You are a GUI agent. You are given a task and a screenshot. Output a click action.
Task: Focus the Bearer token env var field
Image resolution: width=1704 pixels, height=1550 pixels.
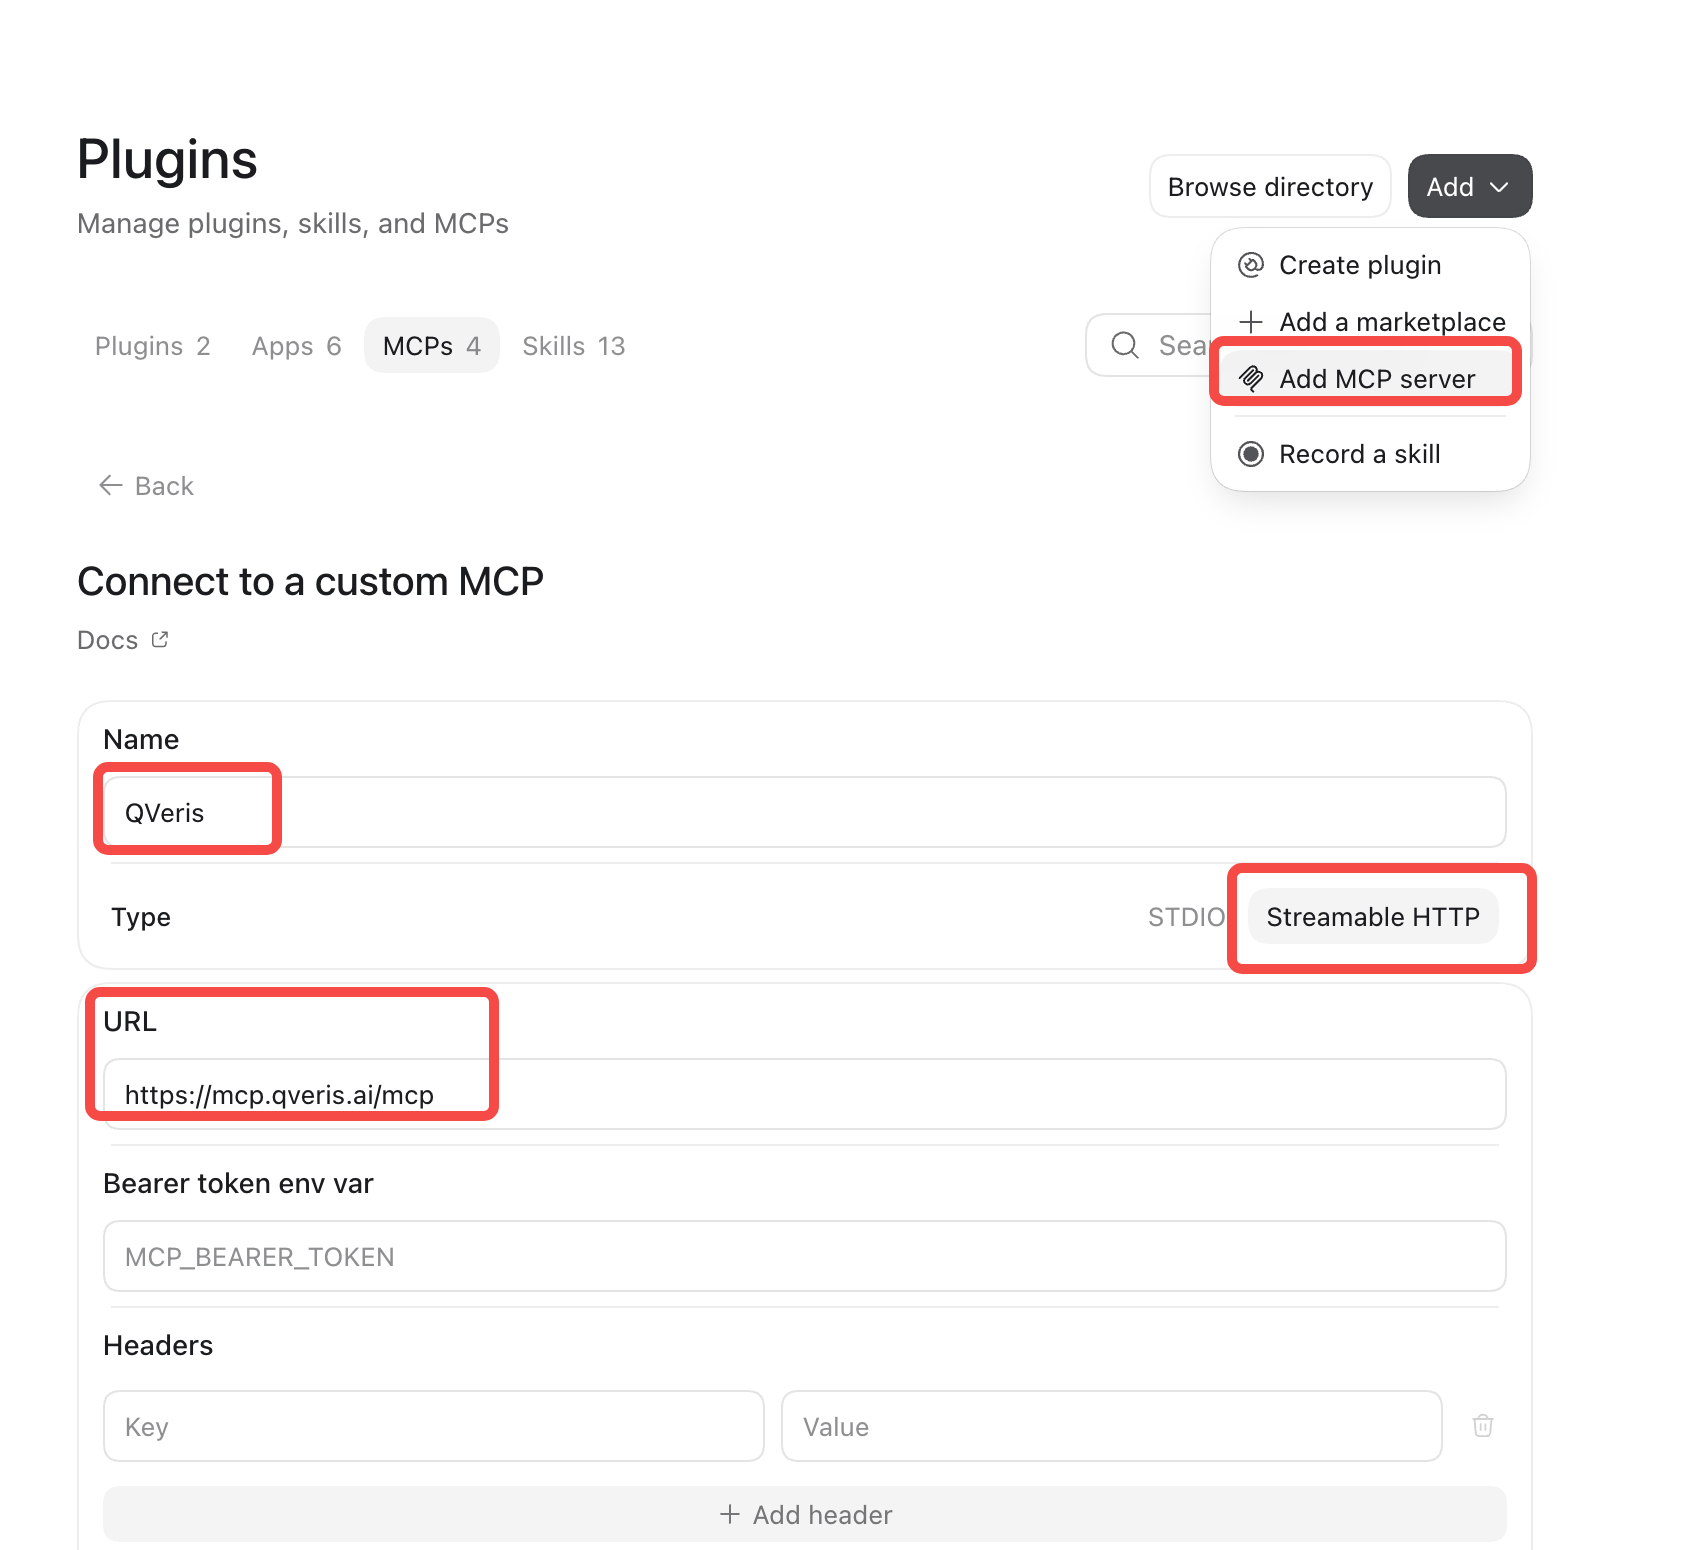805,1256
